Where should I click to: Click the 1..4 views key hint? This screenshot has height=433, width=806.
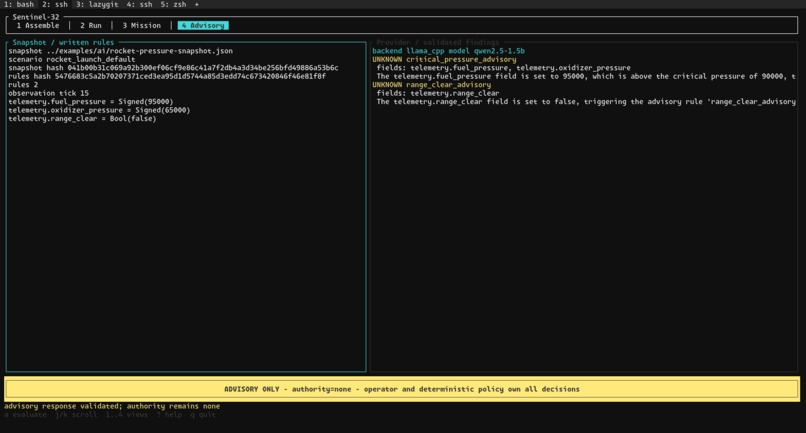point(126,414)
